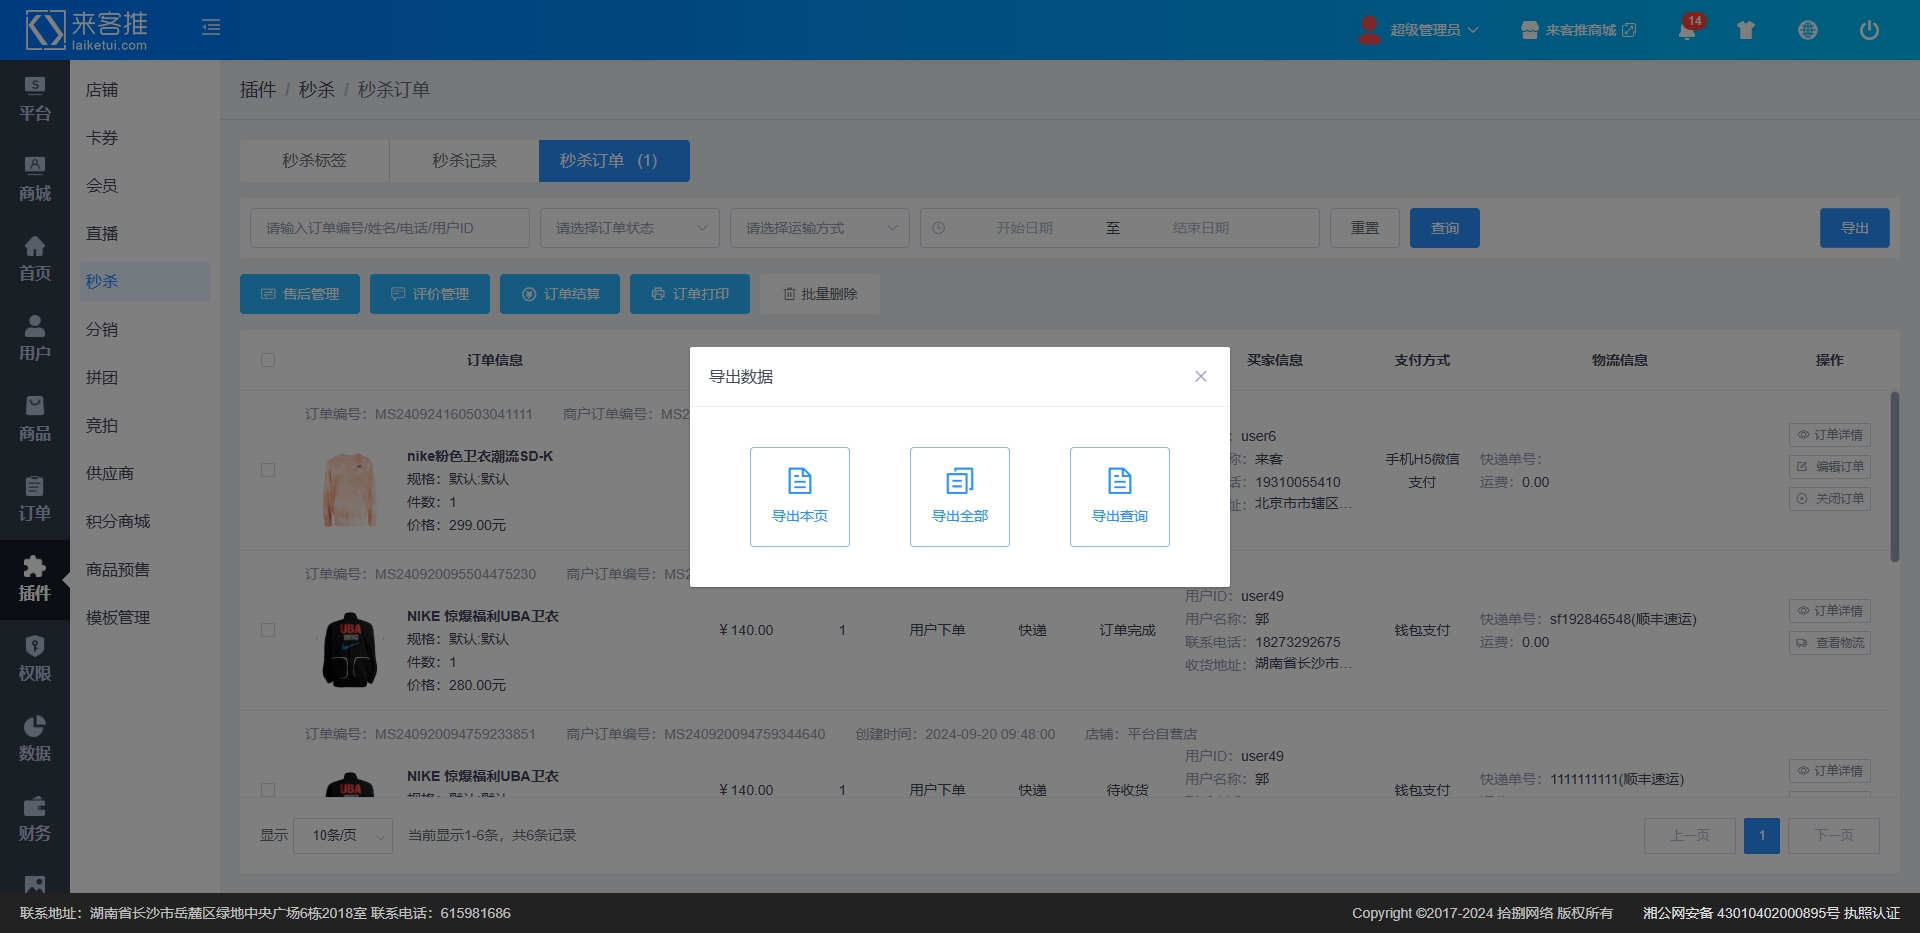
Task: Tick the checkbox for the user49 订单完成 order
Action: [268, 630]
